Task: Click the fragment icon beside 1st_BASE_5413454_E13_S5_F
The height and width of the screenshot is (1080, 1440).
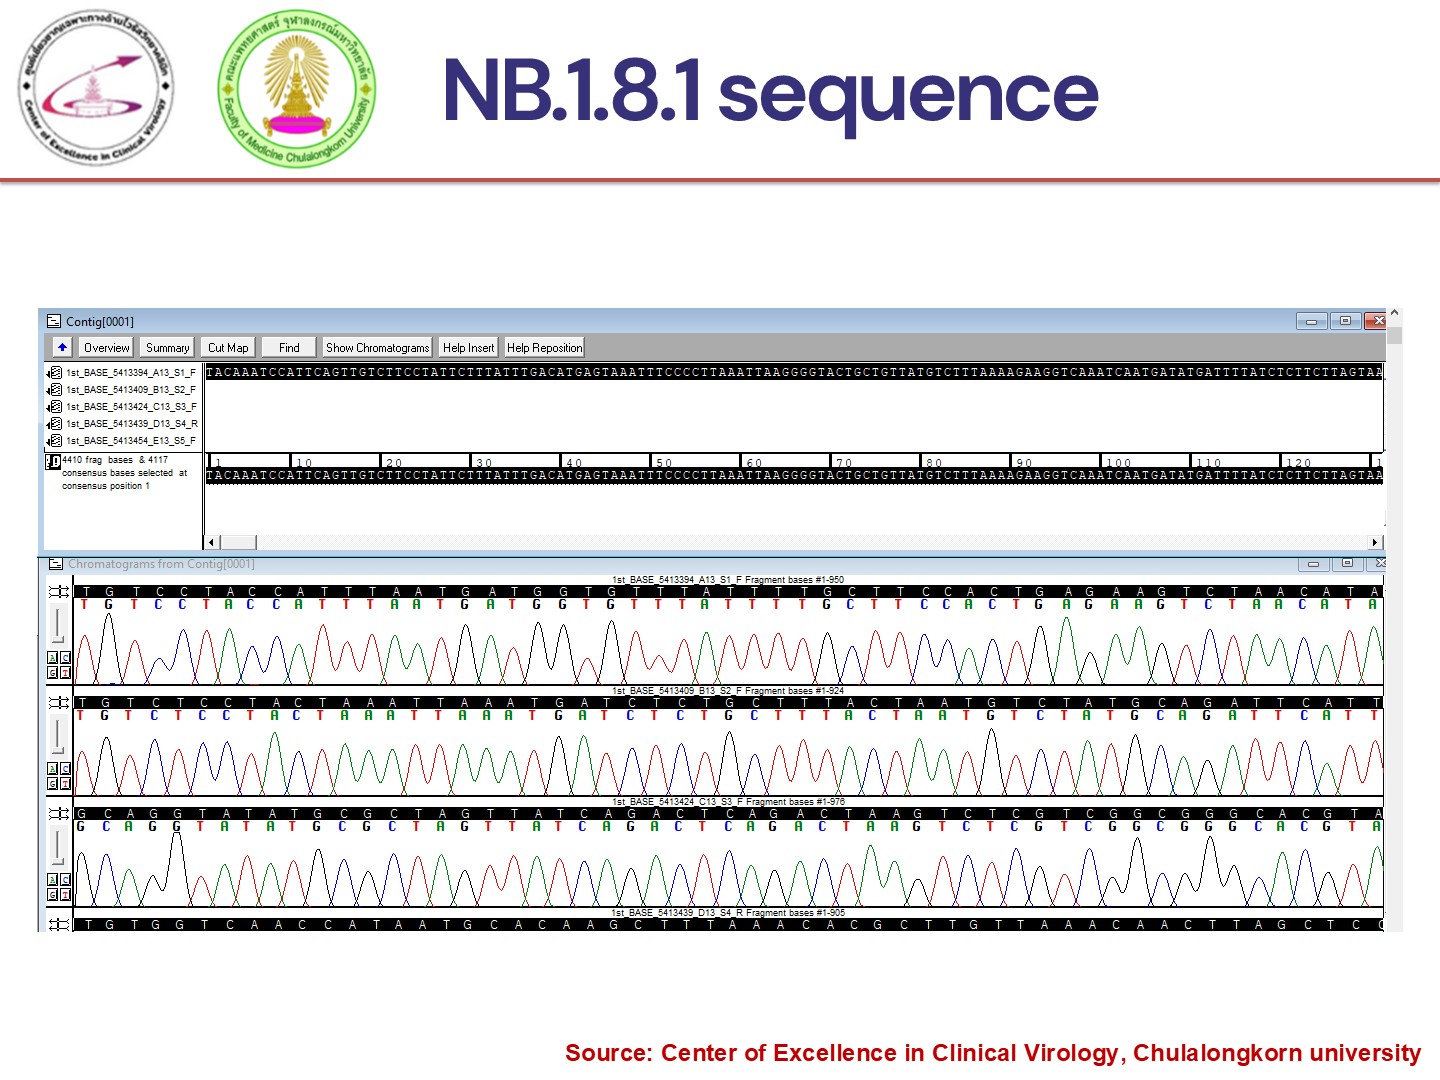Action: coord(55,441)
